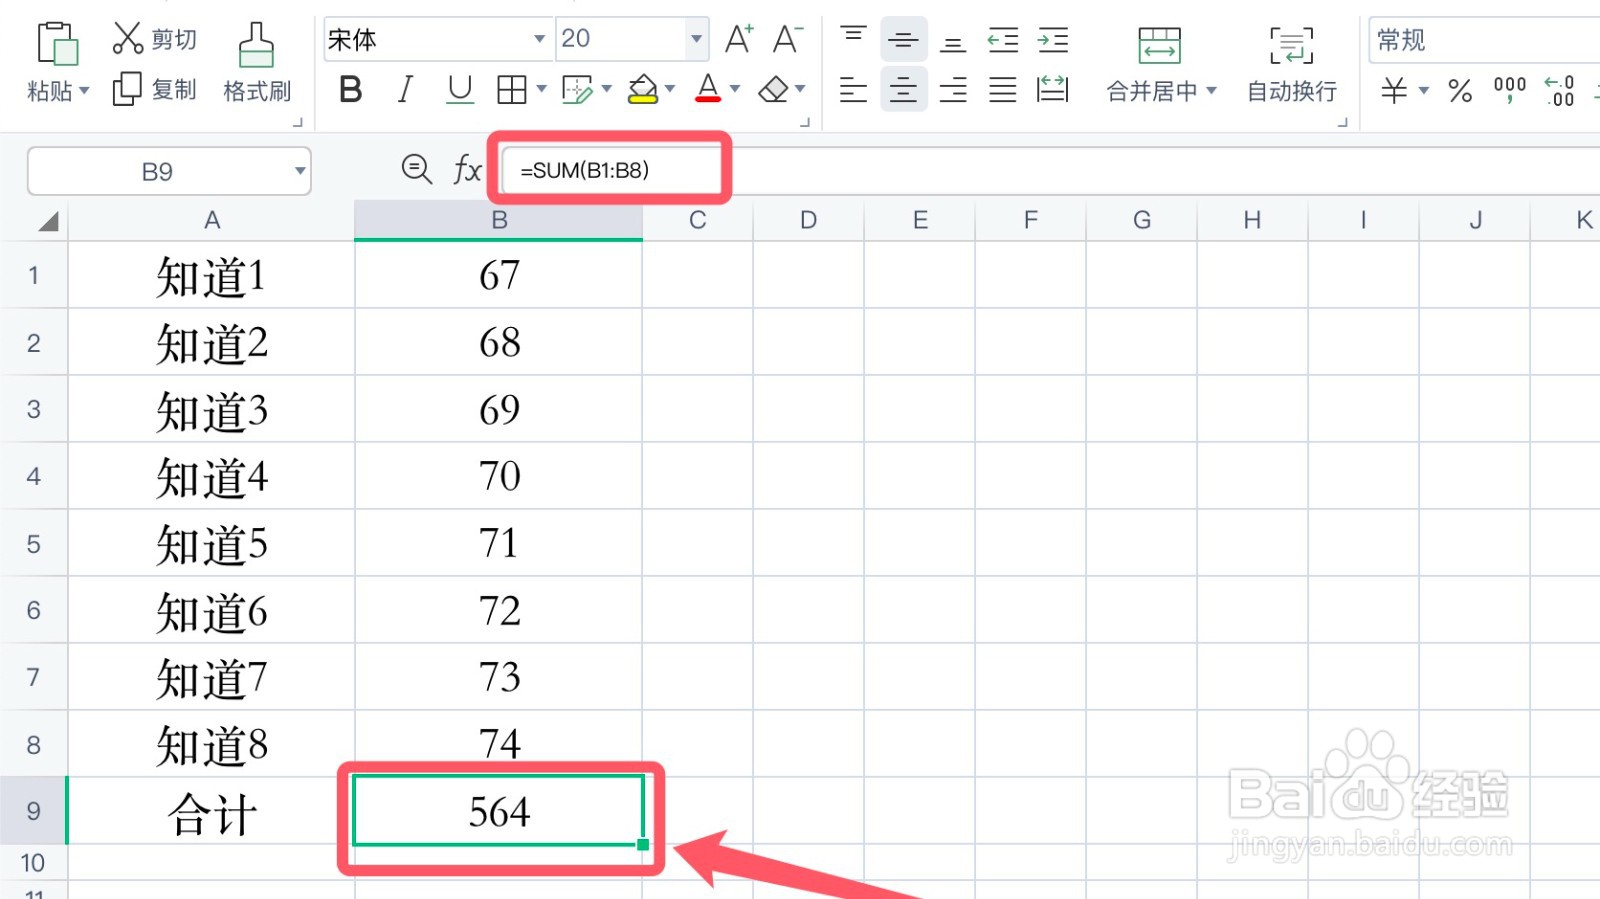Decrease font size with A- icon
This screenshot has width=1600, height=899.
tap(788, 39)
